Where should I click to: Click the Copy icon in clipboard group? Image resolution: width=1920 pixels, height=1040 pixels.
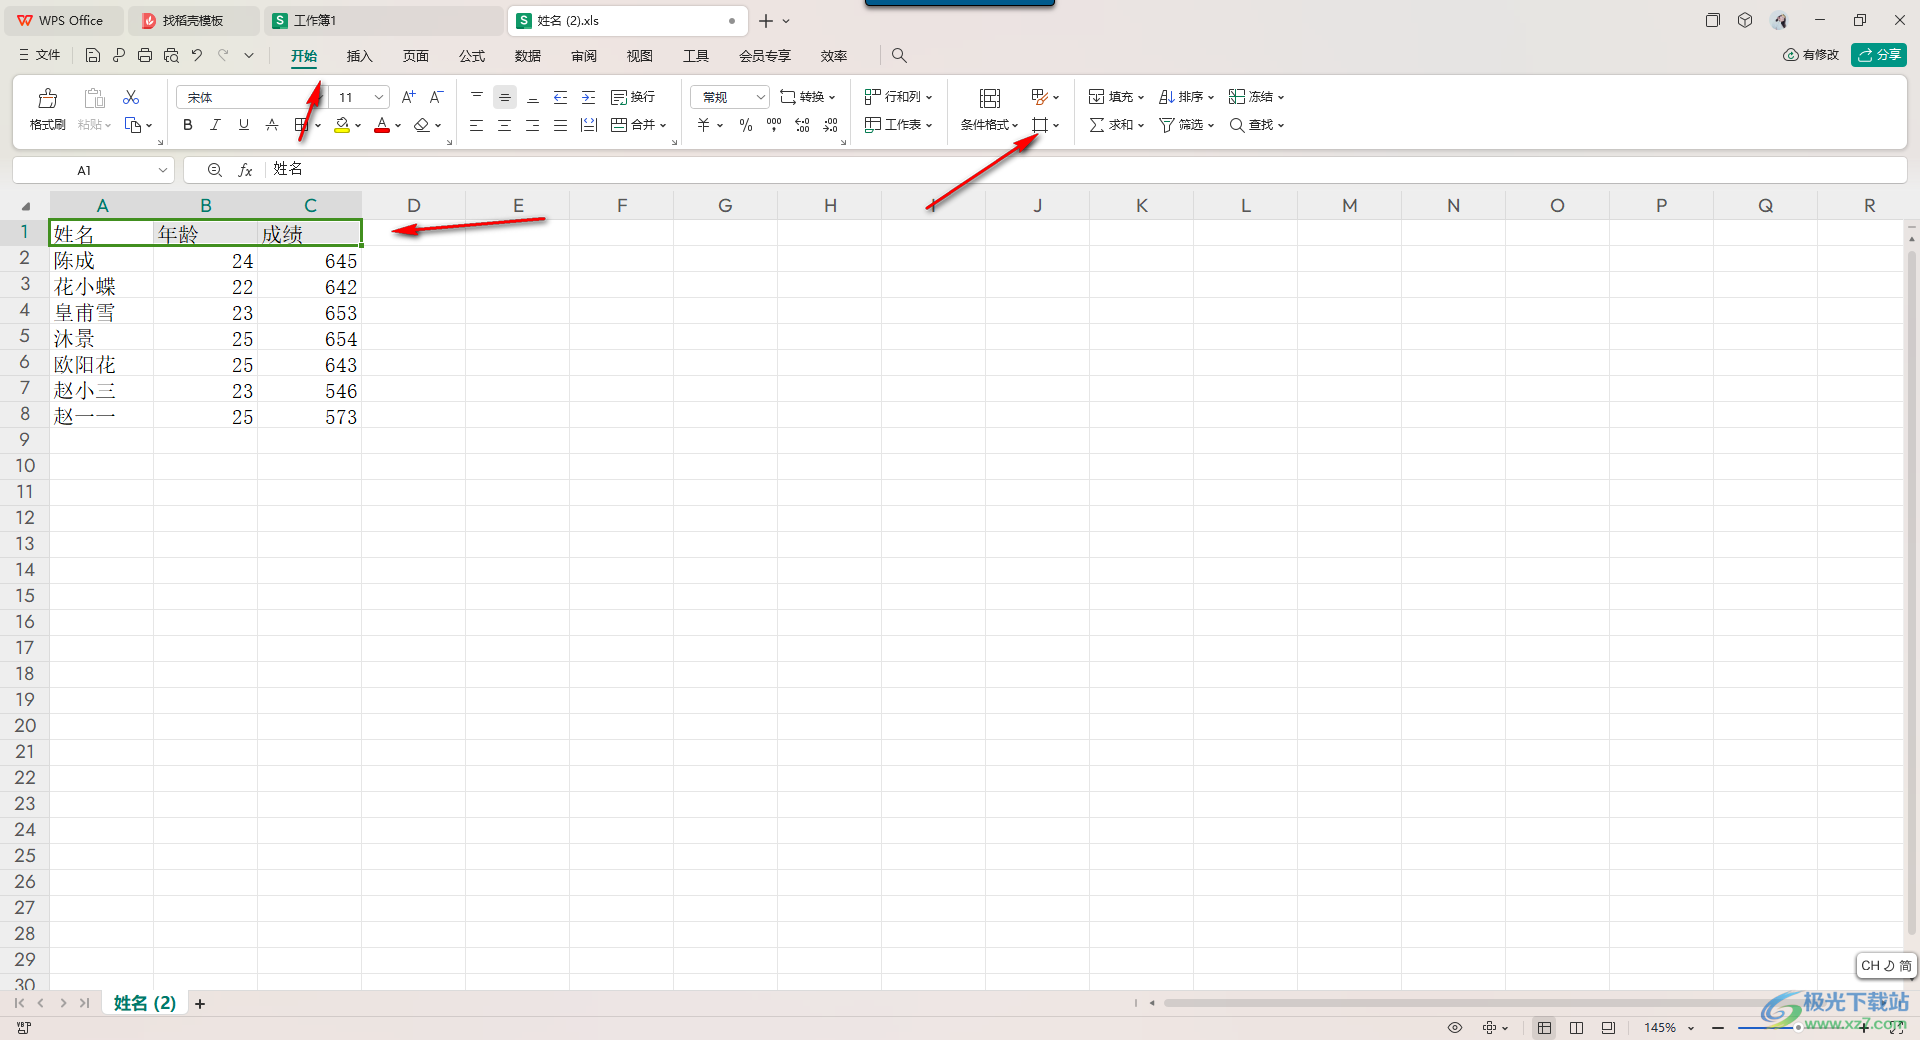click(x=133, y=125)
